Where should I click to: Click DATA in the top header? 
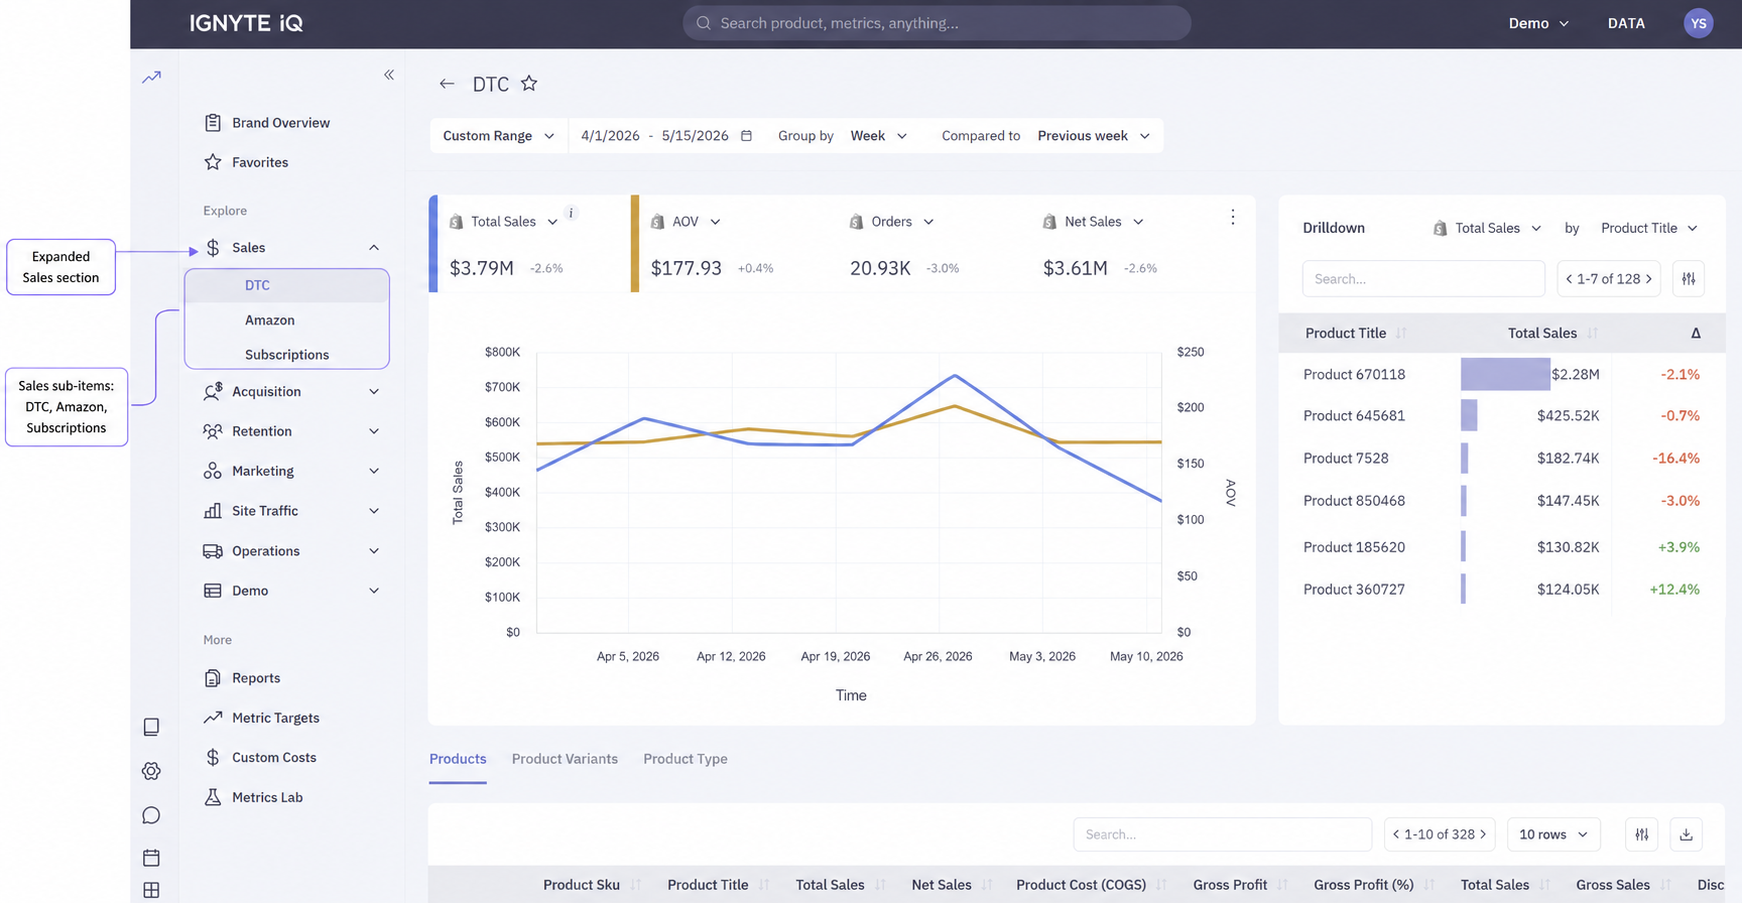click(x=1626, y=23)
